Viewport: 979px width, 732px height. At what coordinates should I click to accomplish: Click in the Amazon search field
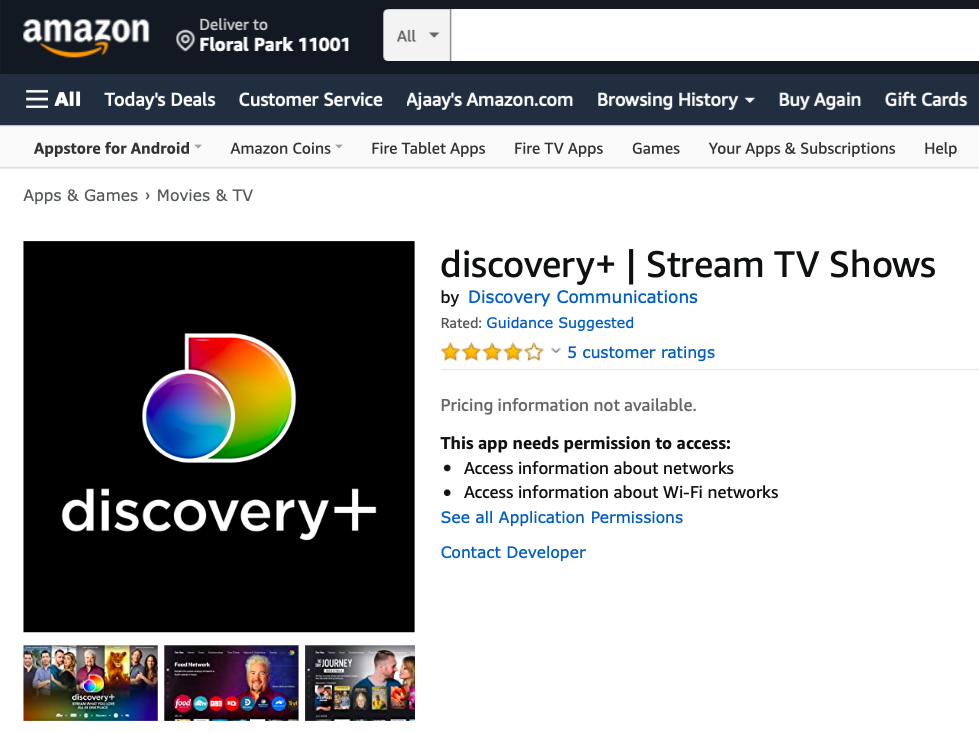[x=714, y=36]
